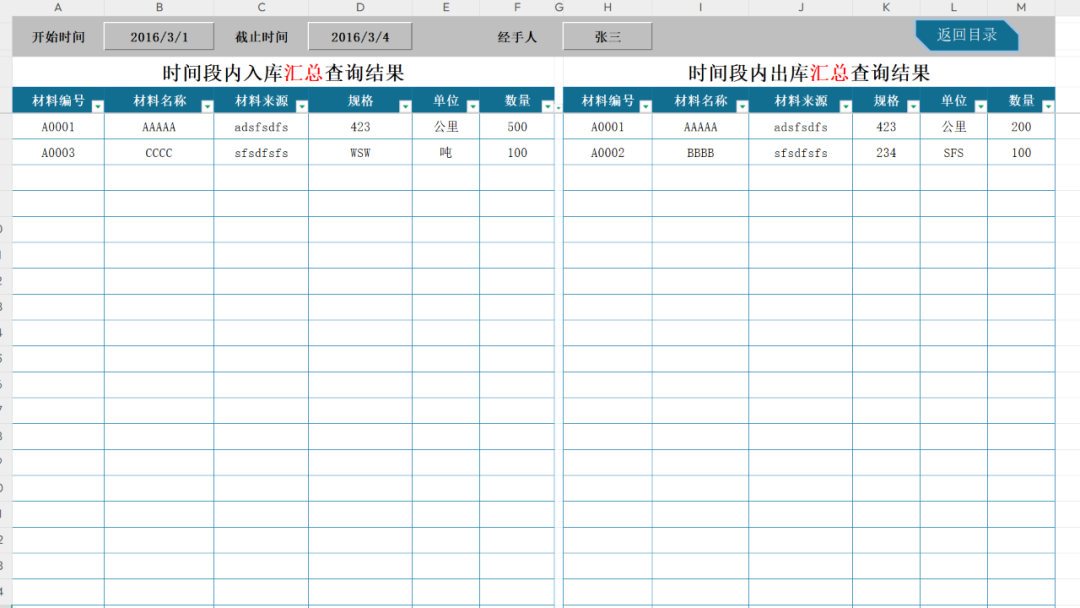
Task: Click AAAAA in 入库 table
Action: coord(159,127)
